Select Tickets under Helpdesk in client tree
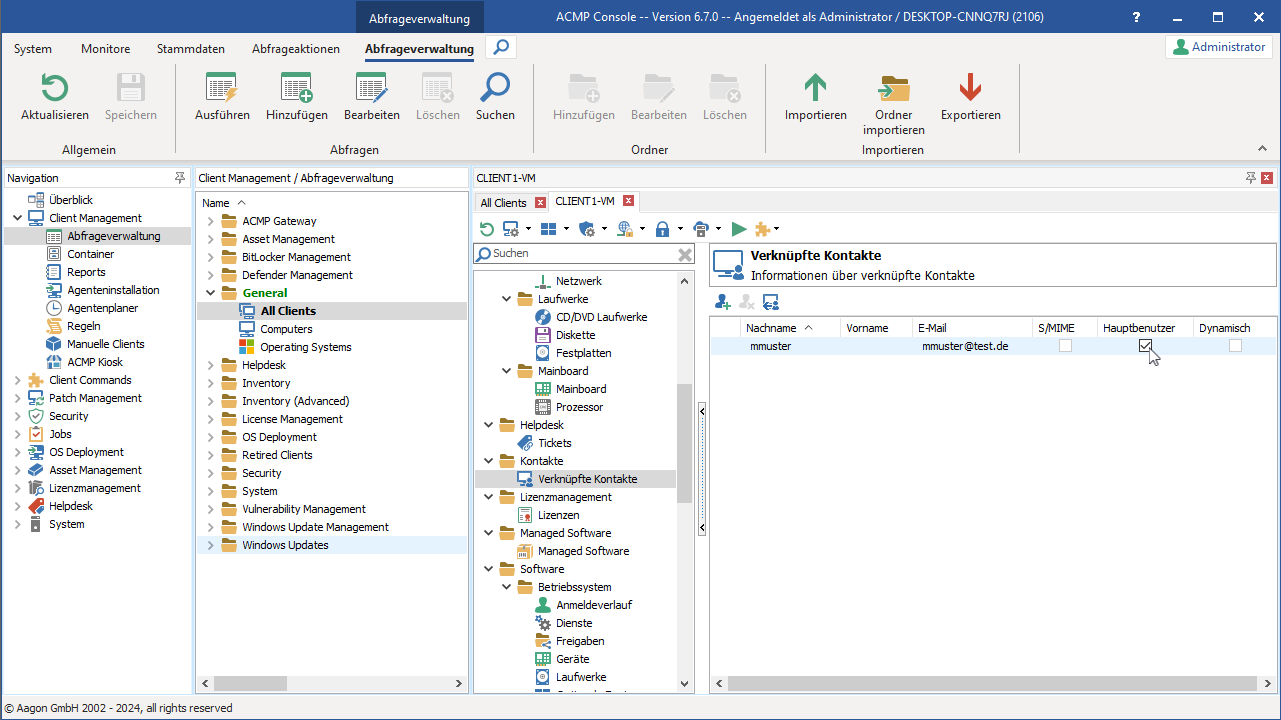Screen dimensions: 1281x720 coord(555,443)
